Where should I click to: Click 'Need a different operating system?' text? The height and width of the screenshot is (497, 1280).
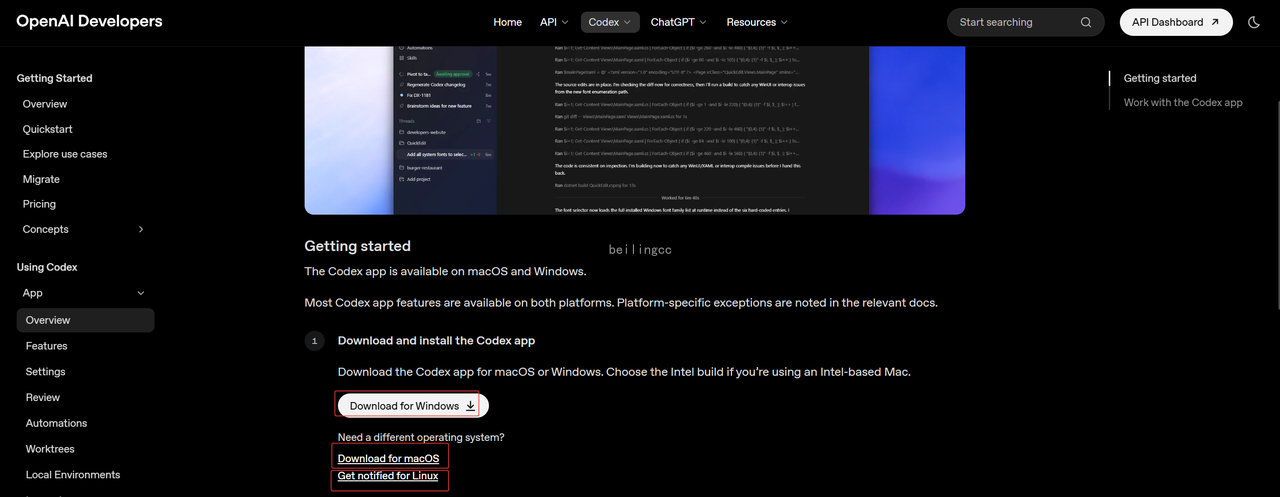tap(421, 438)
